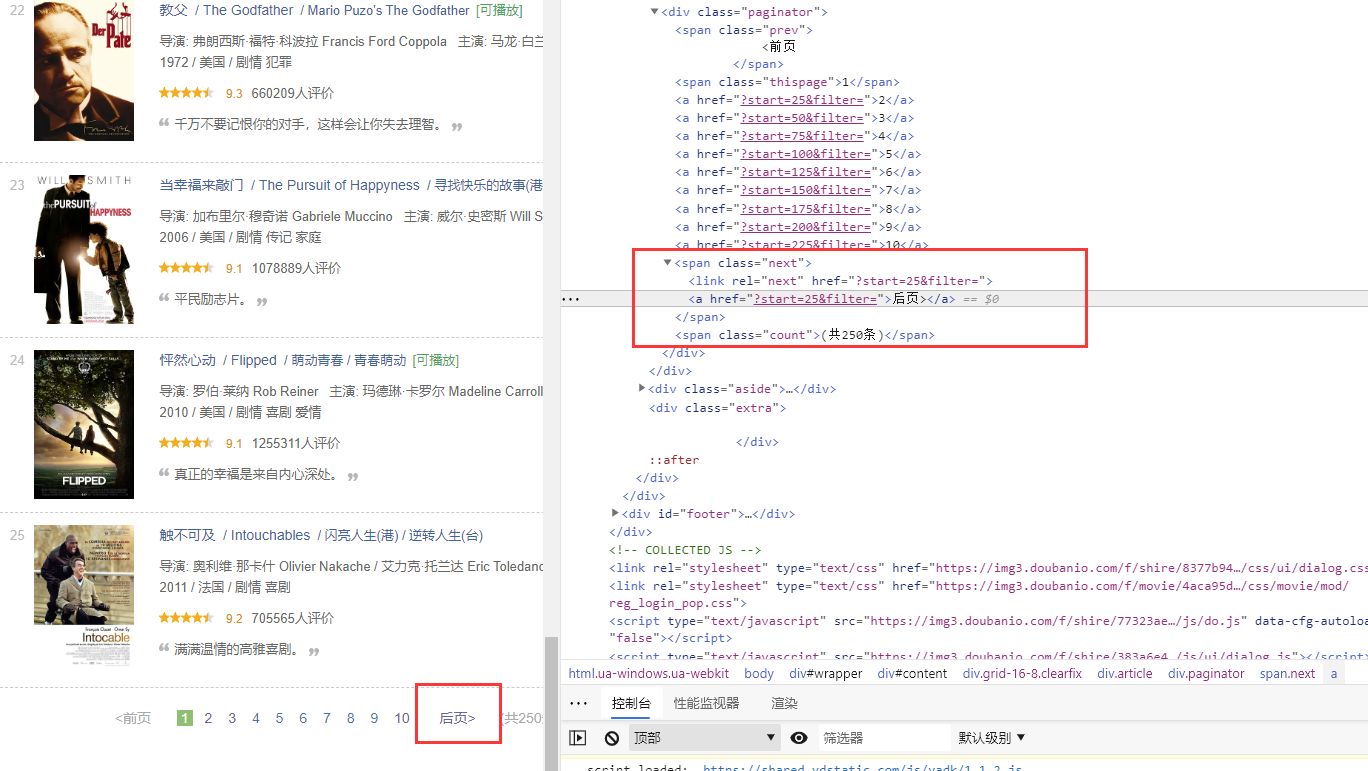Go to page 3 in pagination
The height and width of the screenshot is (771, 1368).
pos(232,718)
